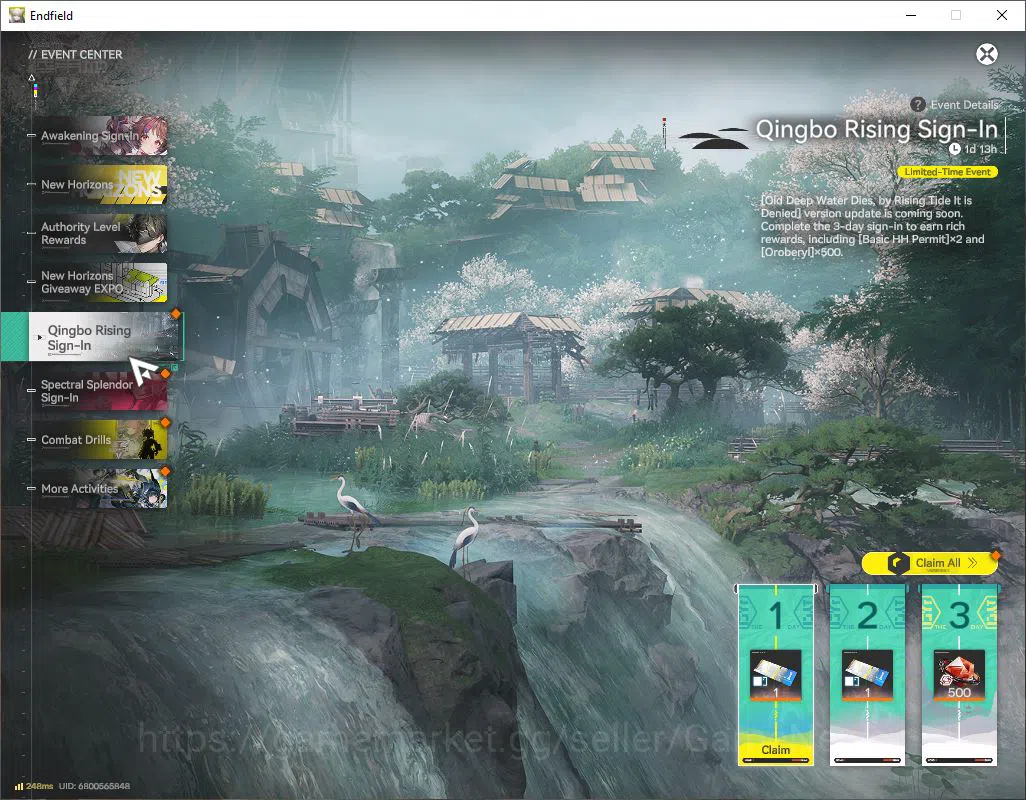Minimize the Endfield window
This screenshot has height=800, width=1026.
(x=911, y=15)
